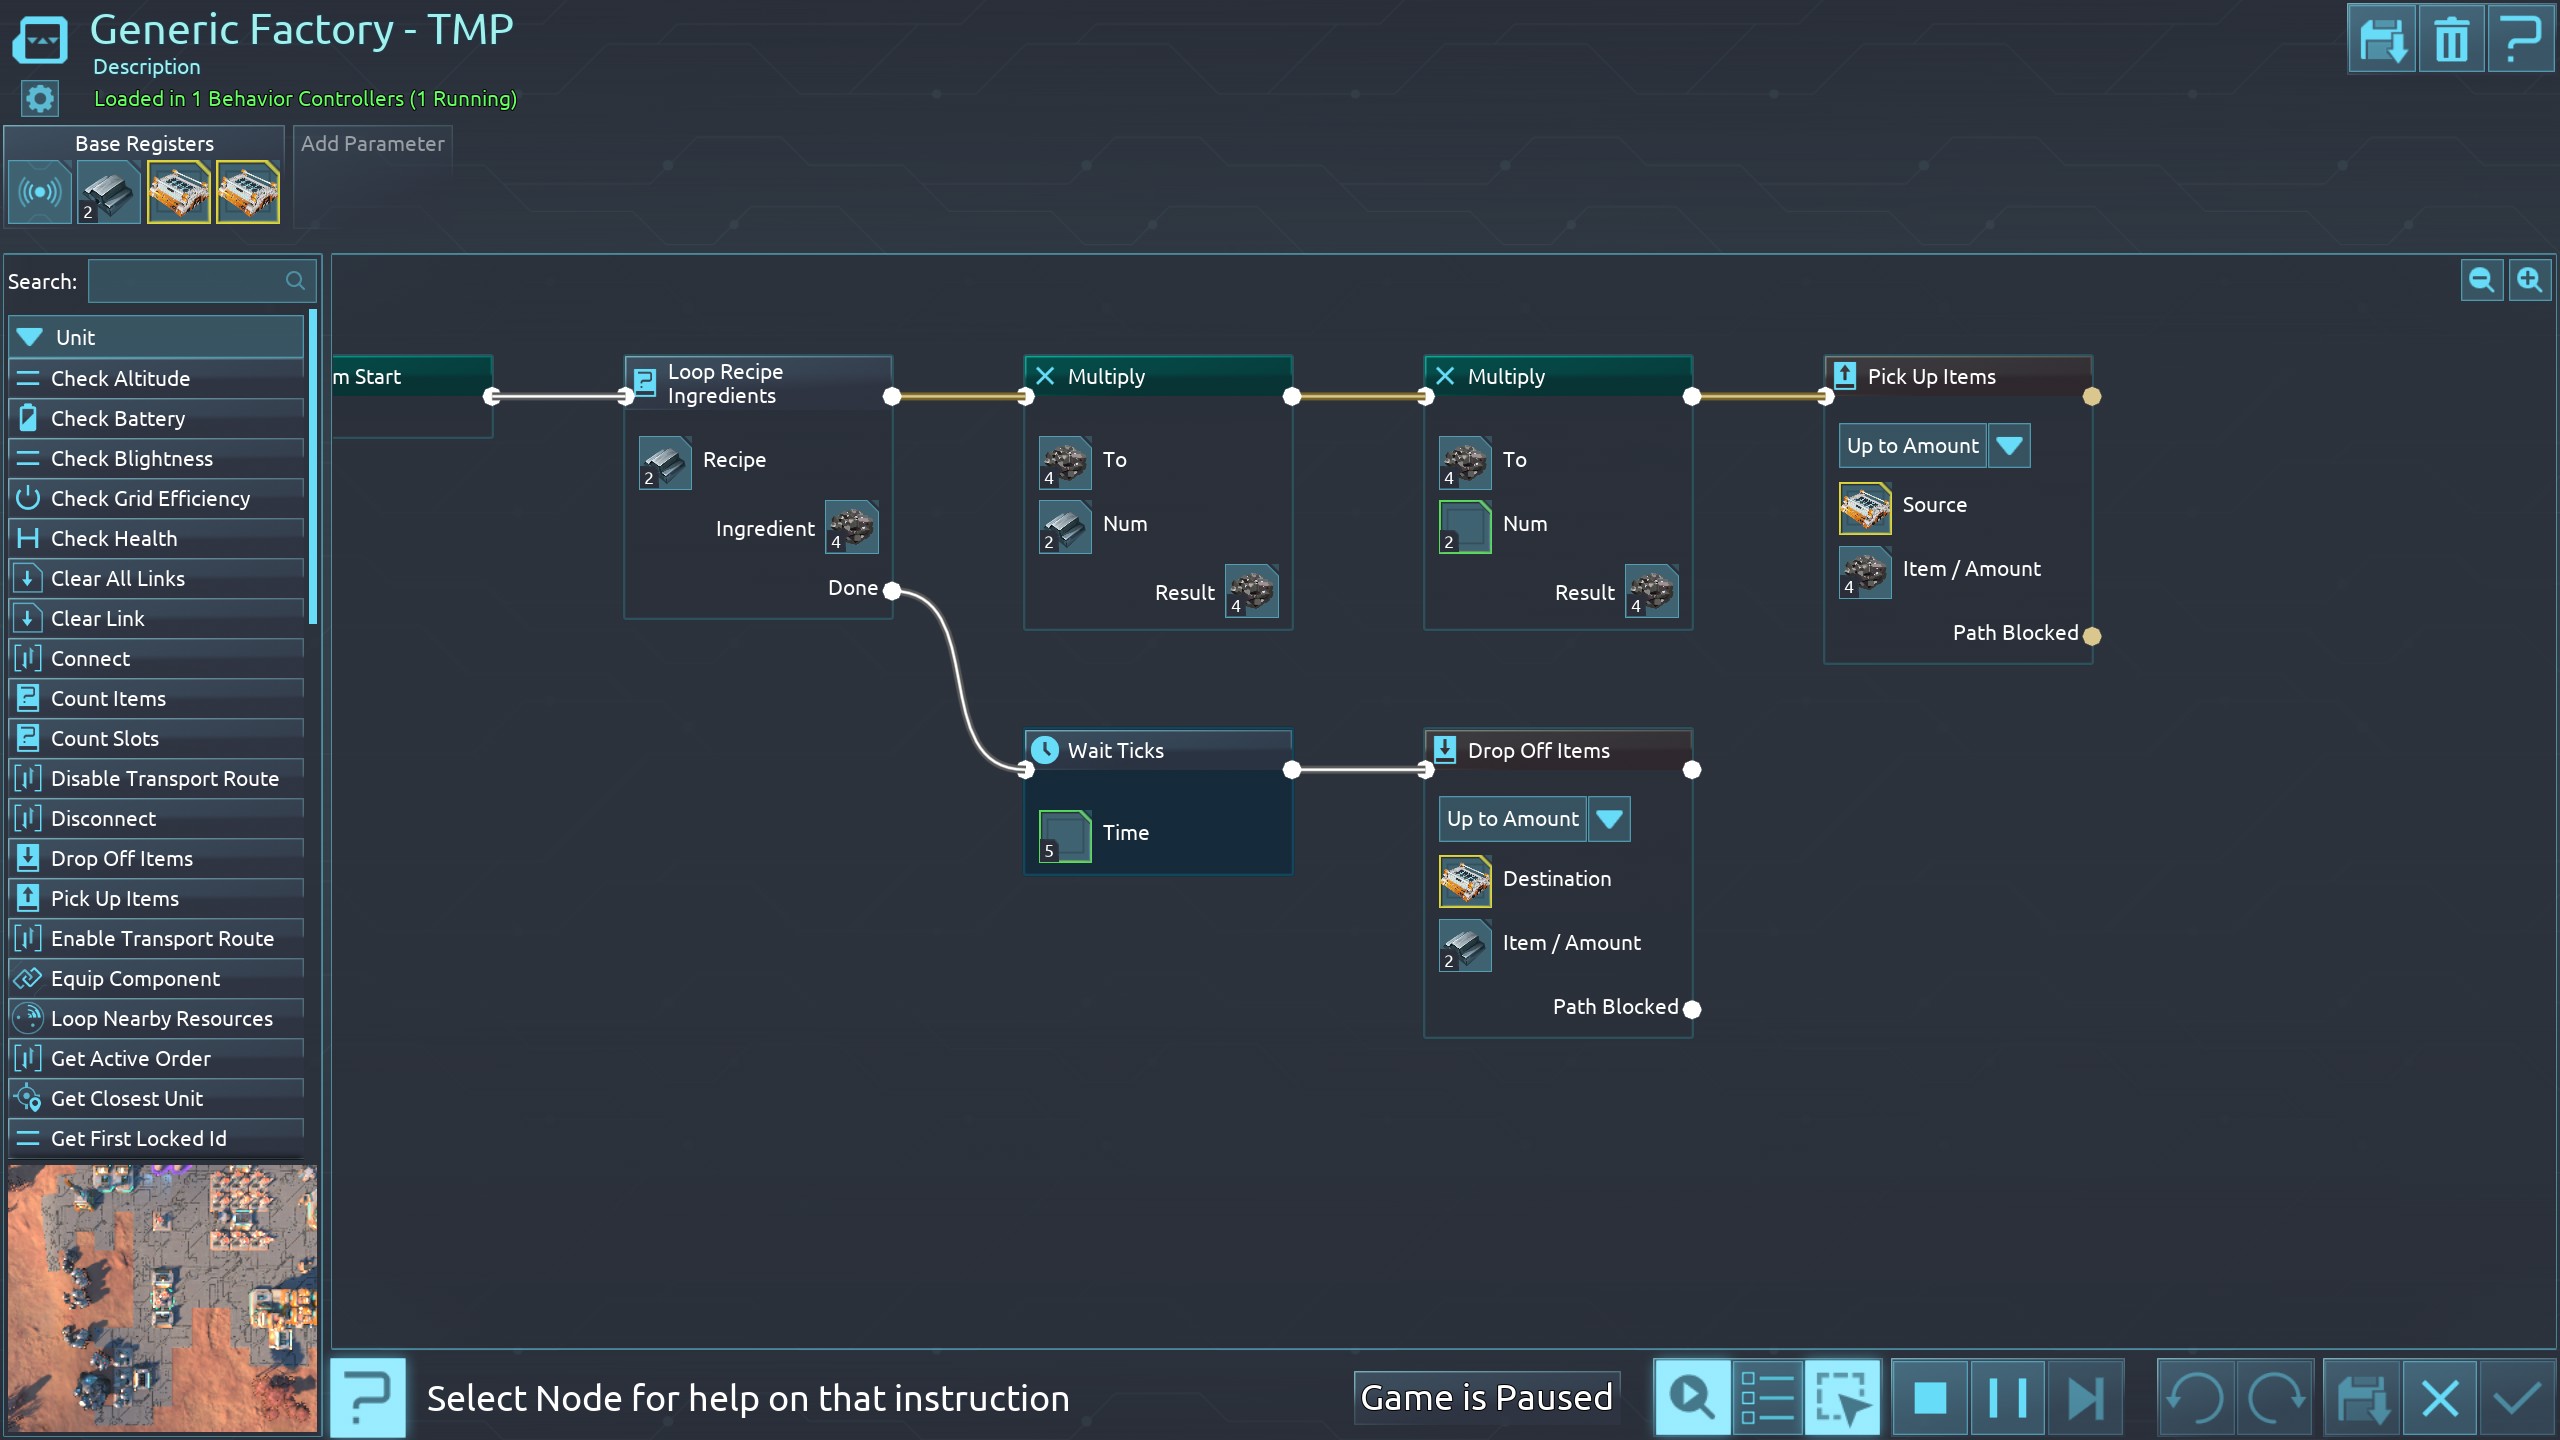Viewport: 2560px width, 1440px height.
Task: Toggle the box selection mode icon
Action: coord(1842,1397)
